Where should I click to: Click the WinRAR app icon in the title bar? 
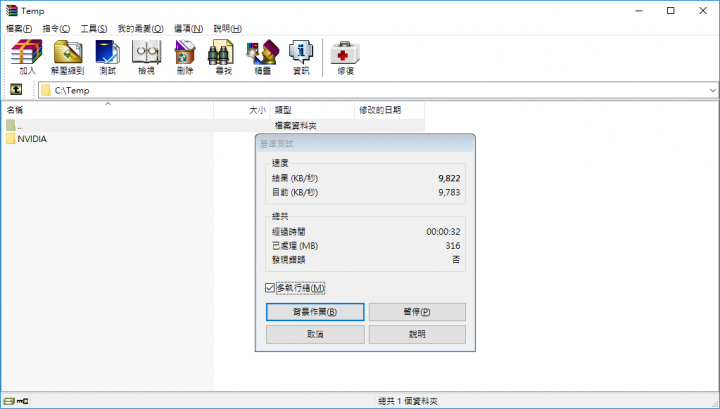pyautogui.click(x=11, y=11)
